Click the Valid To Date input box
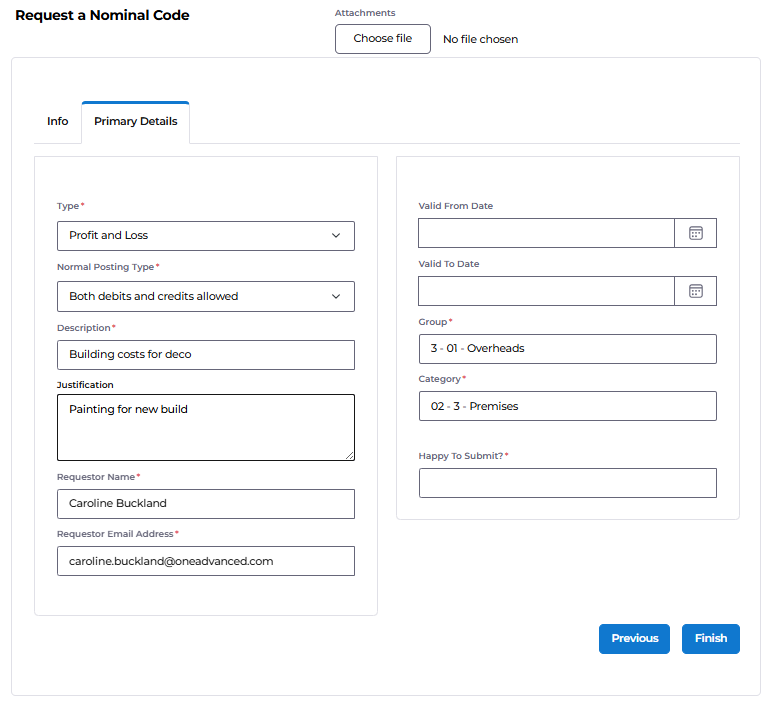 546,291
